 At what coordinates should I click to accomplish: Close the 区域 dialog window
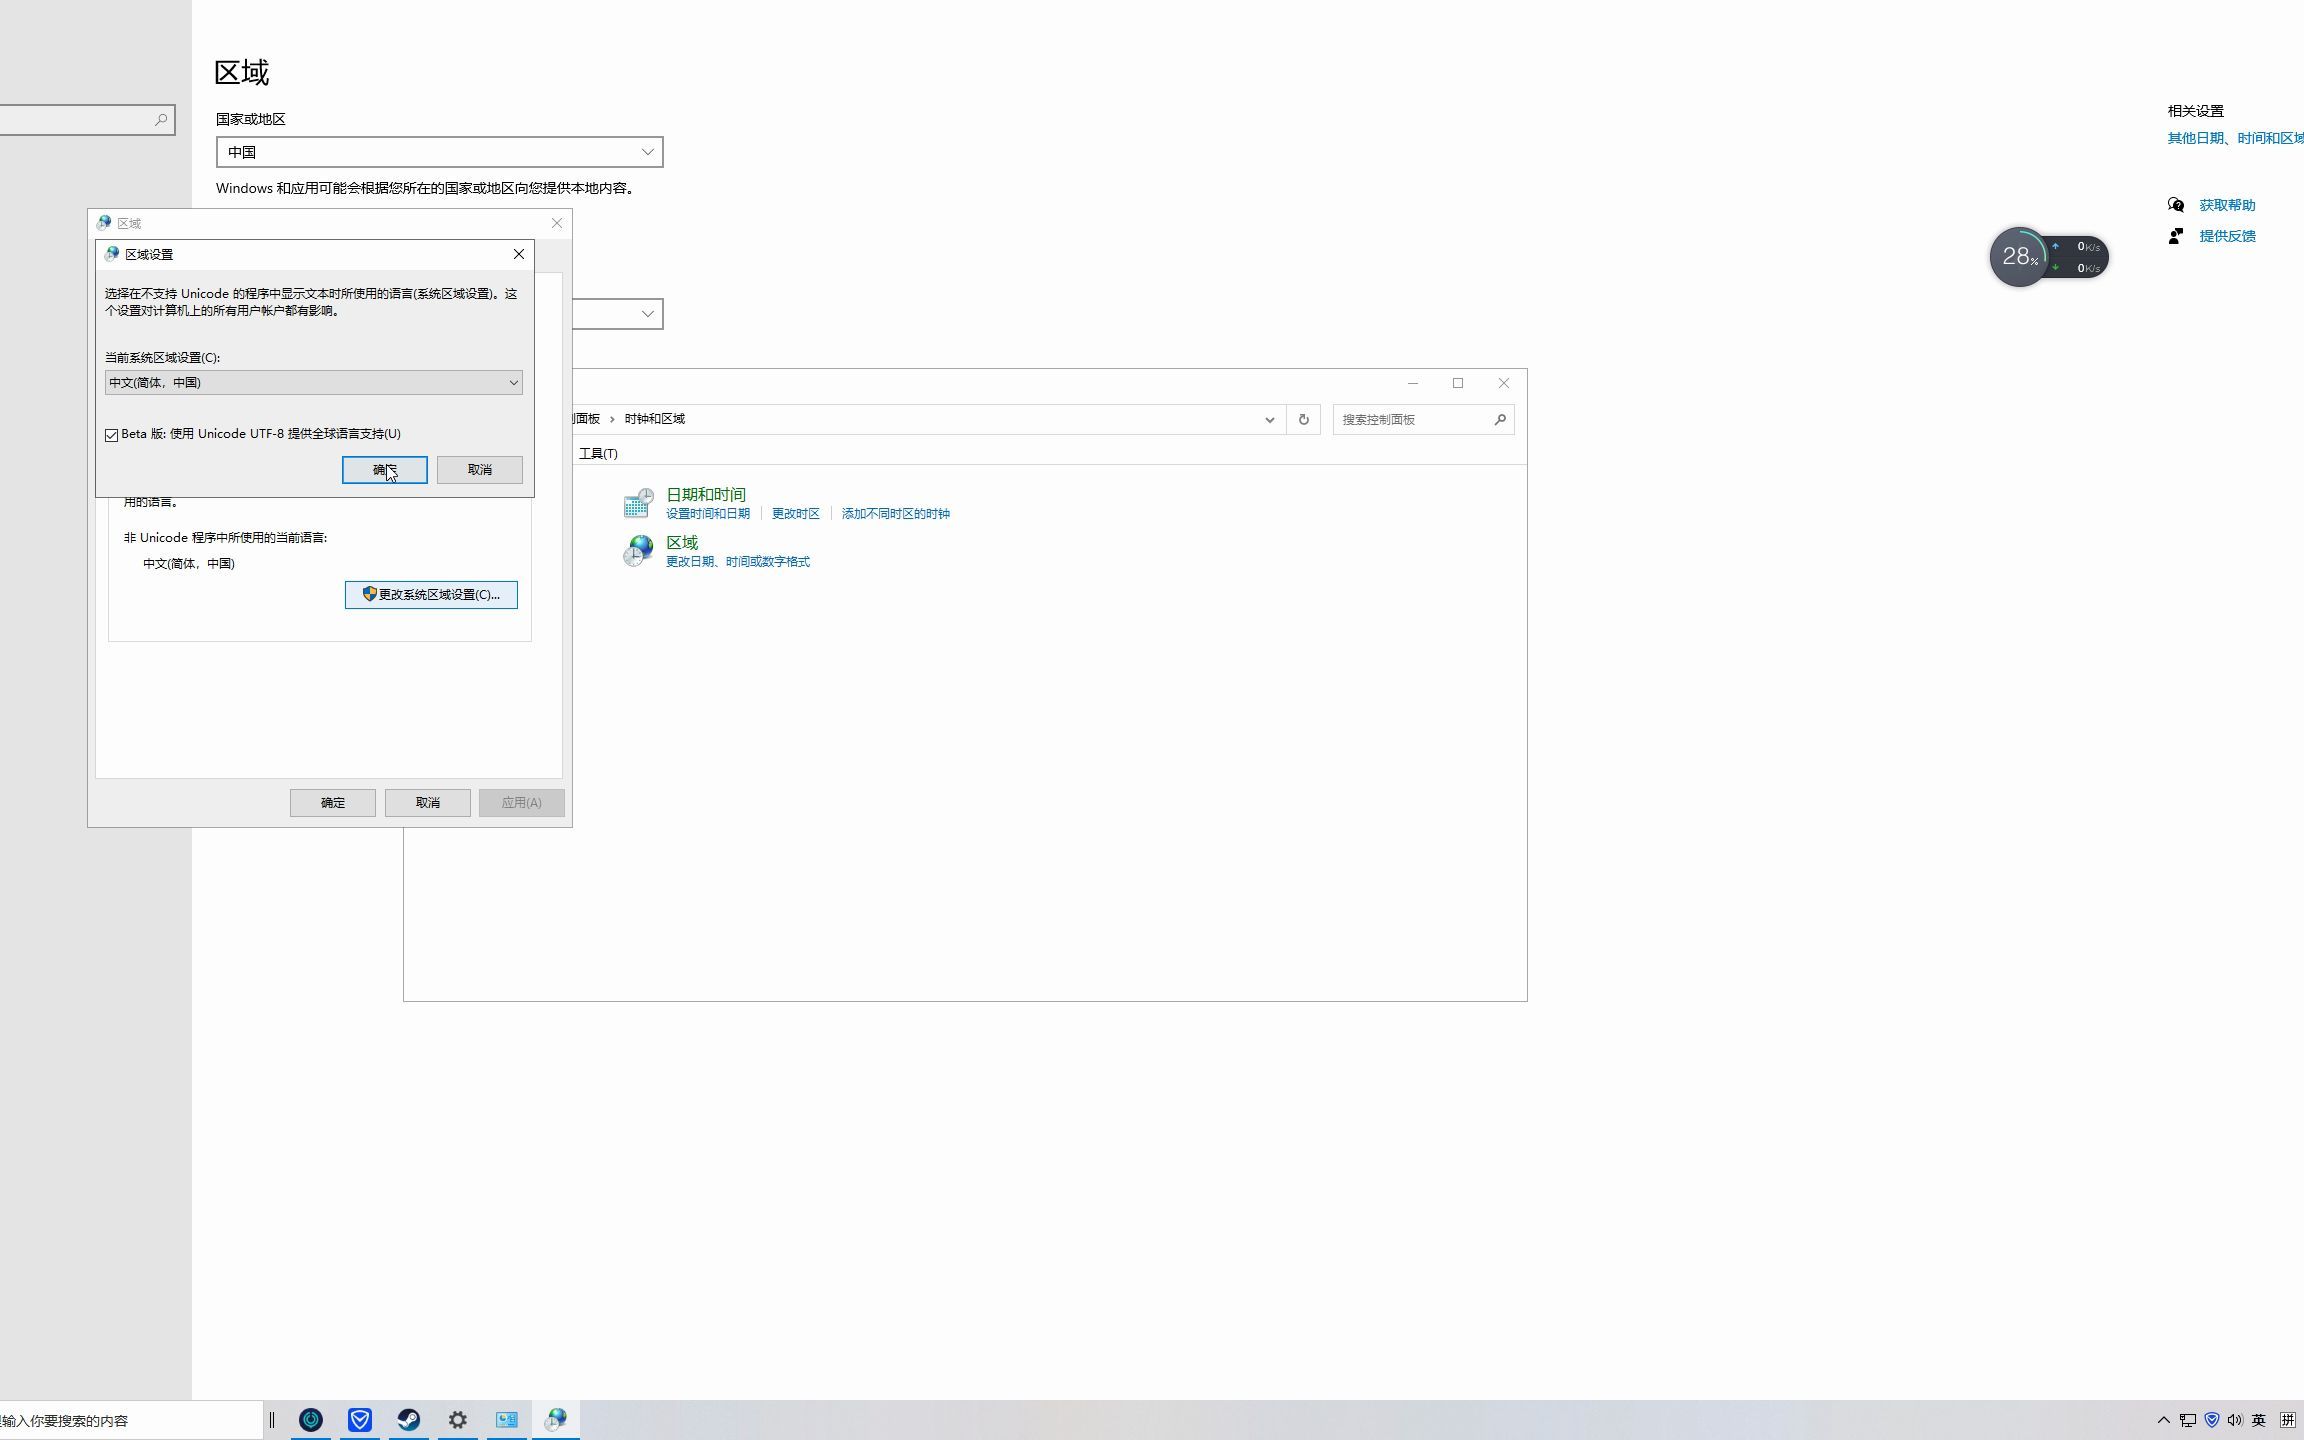point(557,223)
